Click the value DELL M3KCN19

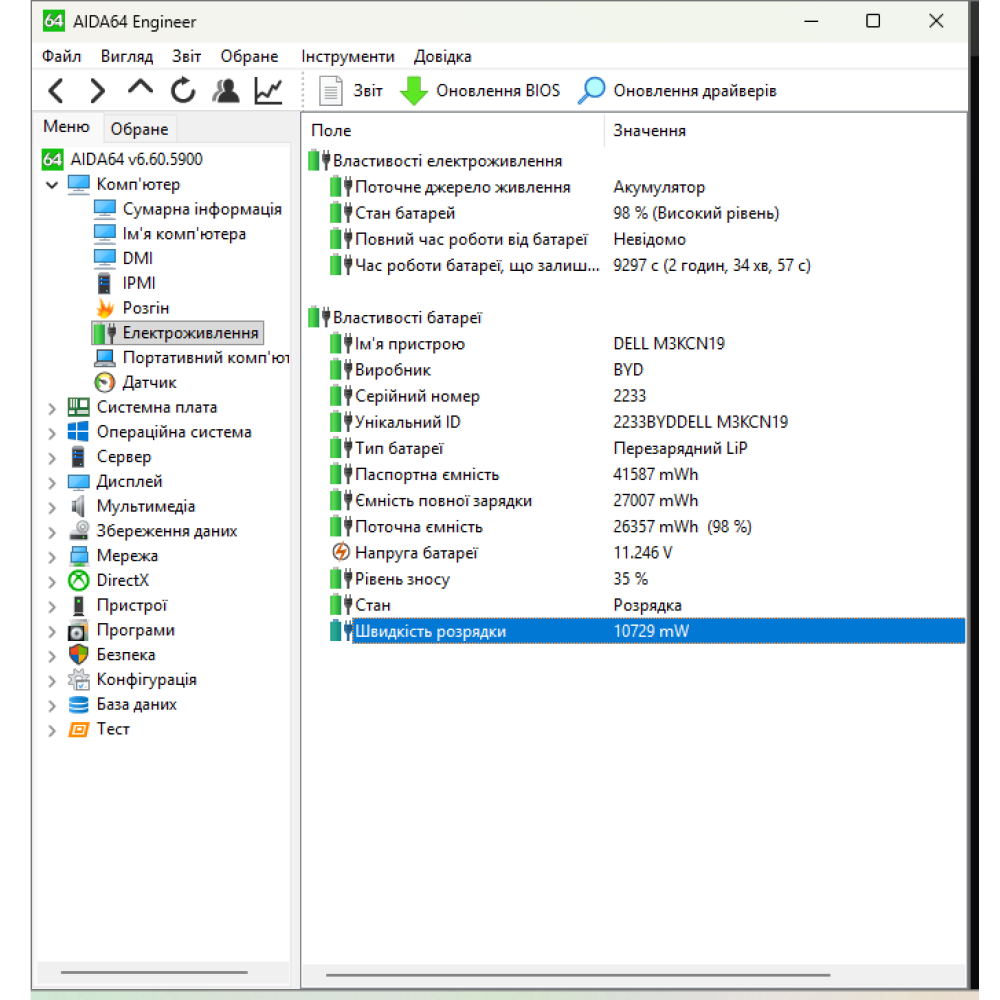point(668,344)
